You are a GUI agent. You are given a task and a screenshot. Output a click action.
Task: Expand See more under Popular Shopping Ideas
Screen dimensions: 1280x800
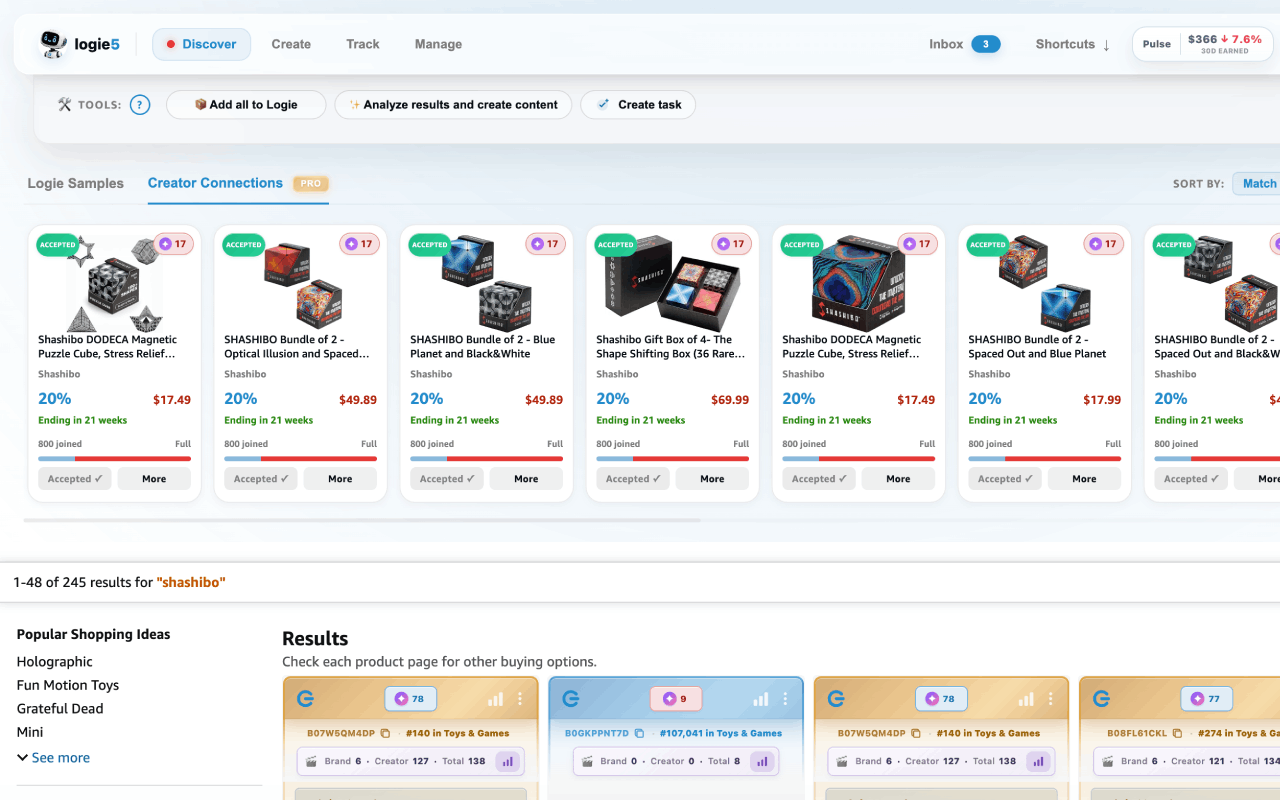(53, 758)
